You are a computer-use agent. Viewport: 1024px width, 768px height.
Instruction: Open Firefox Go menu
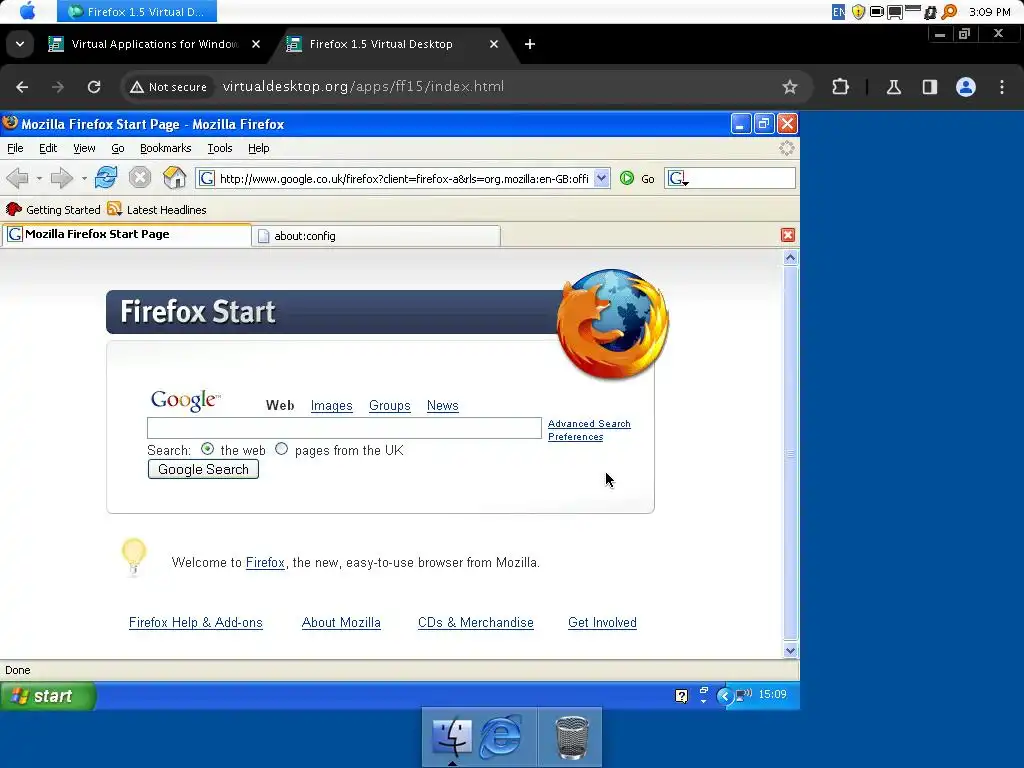point(118,148)
